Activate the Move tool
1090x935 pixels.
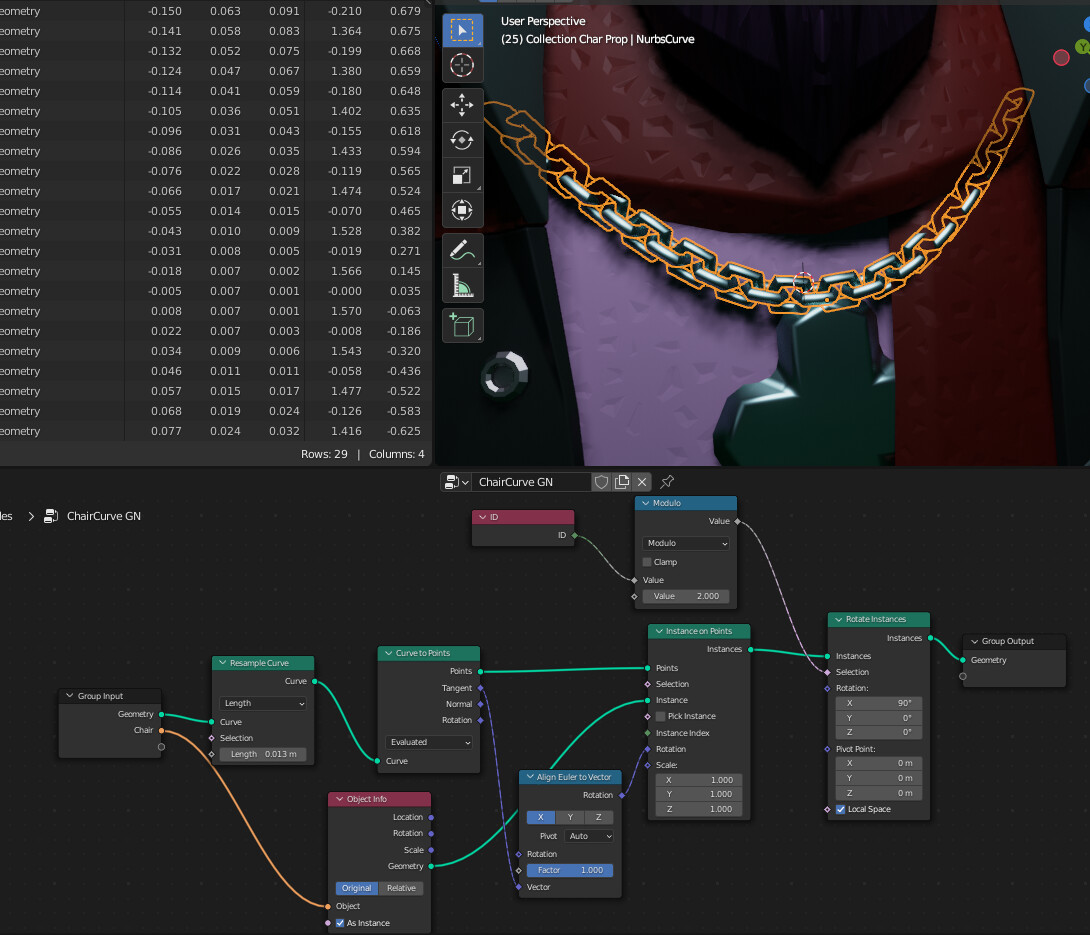(462, 106)
